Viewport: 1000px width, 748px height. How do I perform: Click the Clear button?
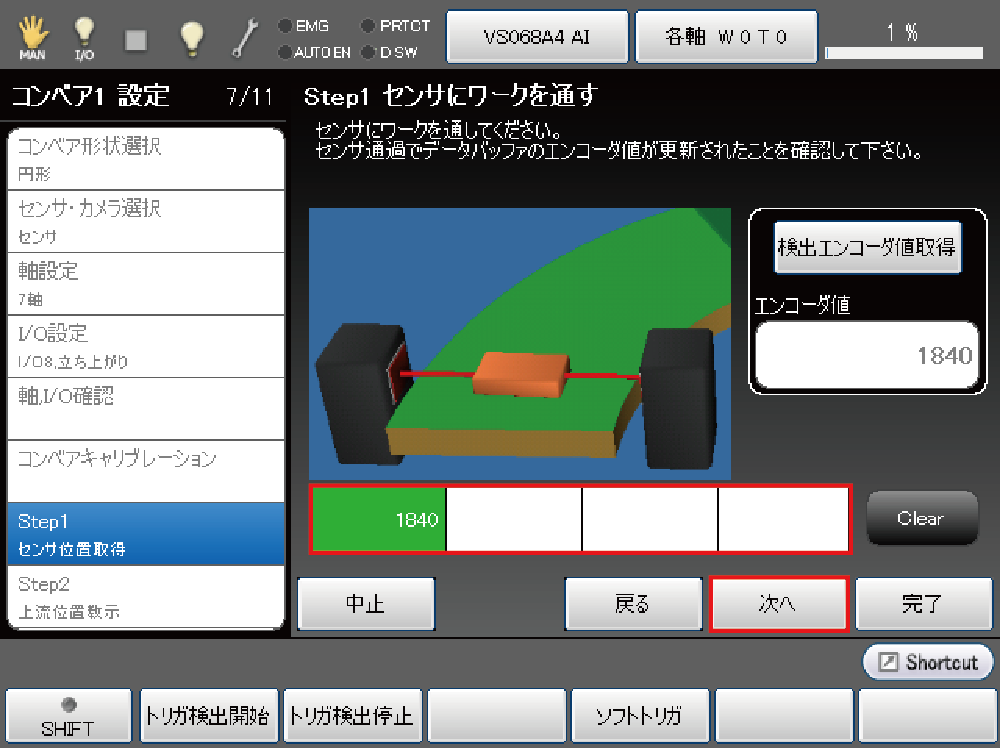point(921,518)
